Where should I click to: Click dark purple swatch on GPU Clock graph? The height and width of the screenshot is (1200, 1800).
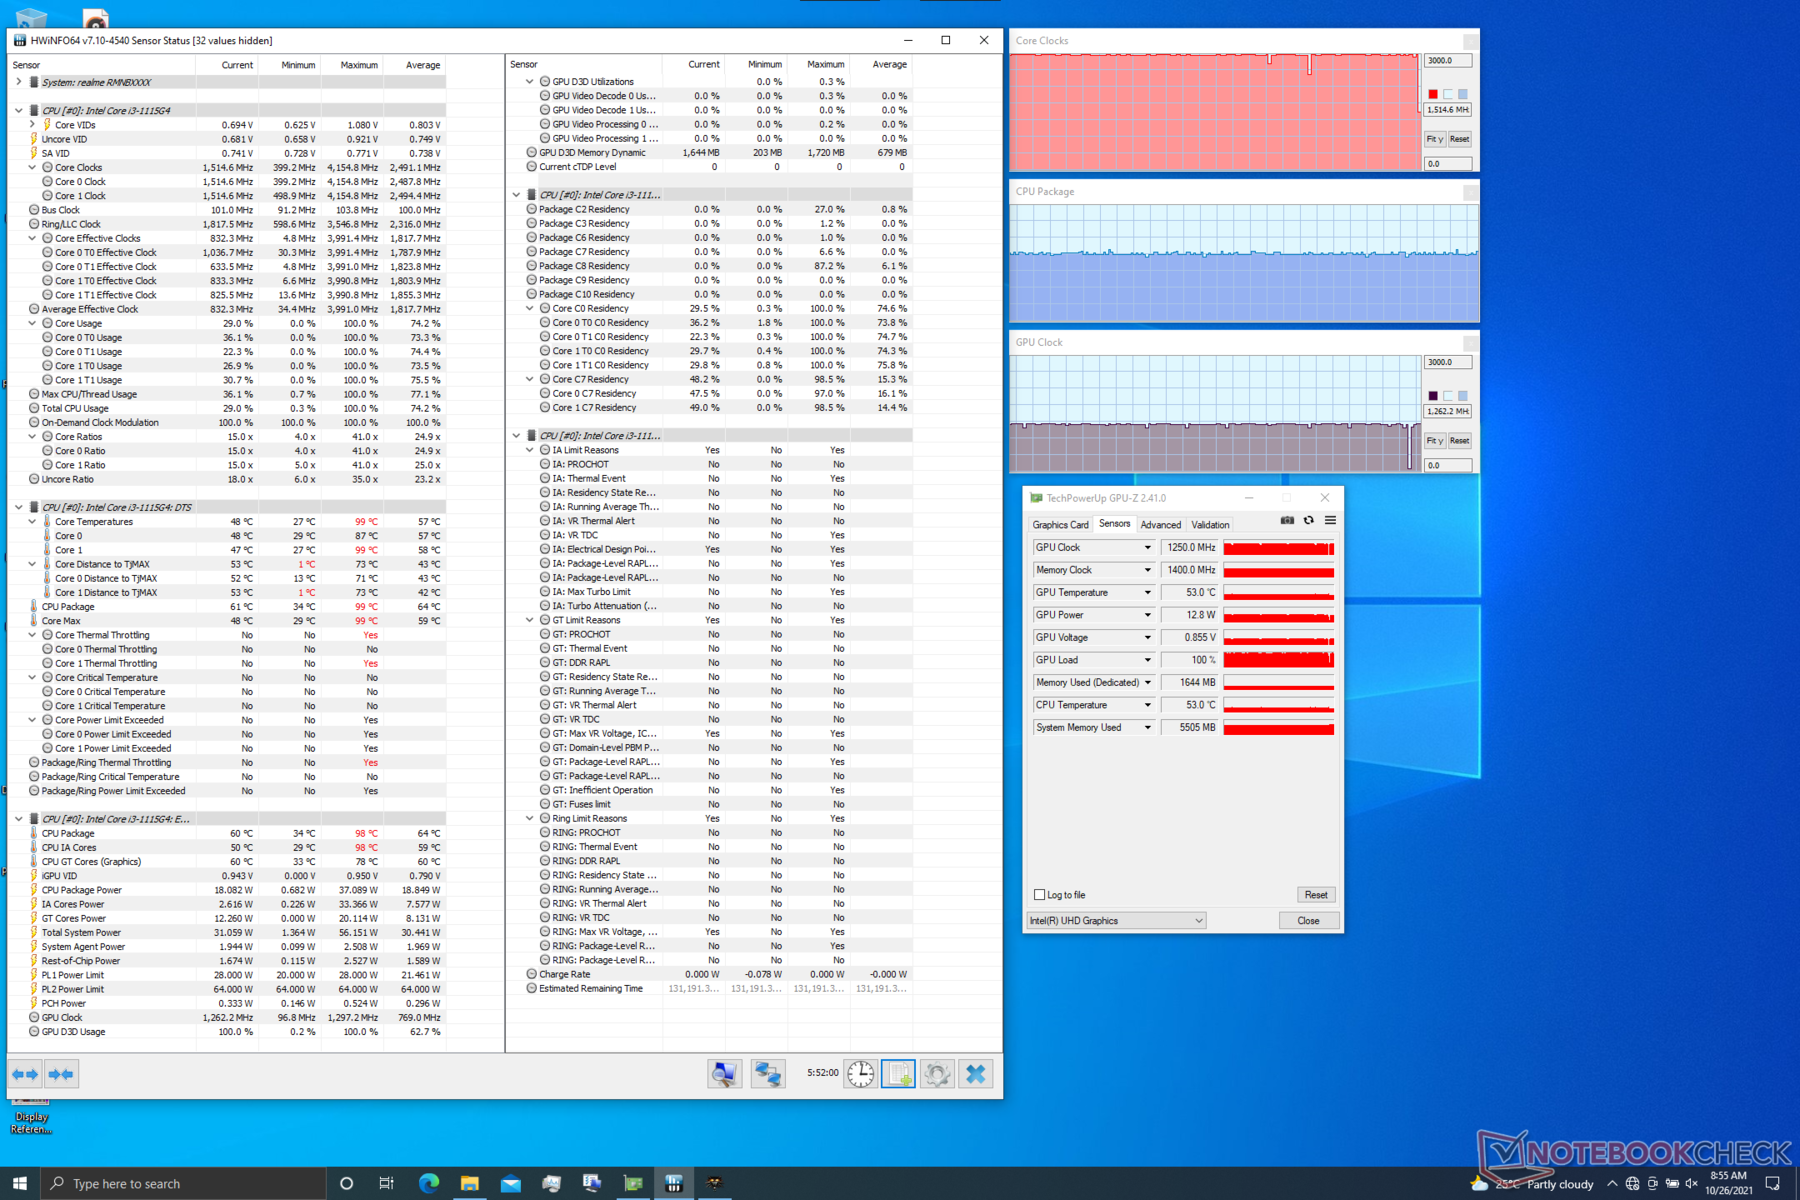coord(1433,396)
